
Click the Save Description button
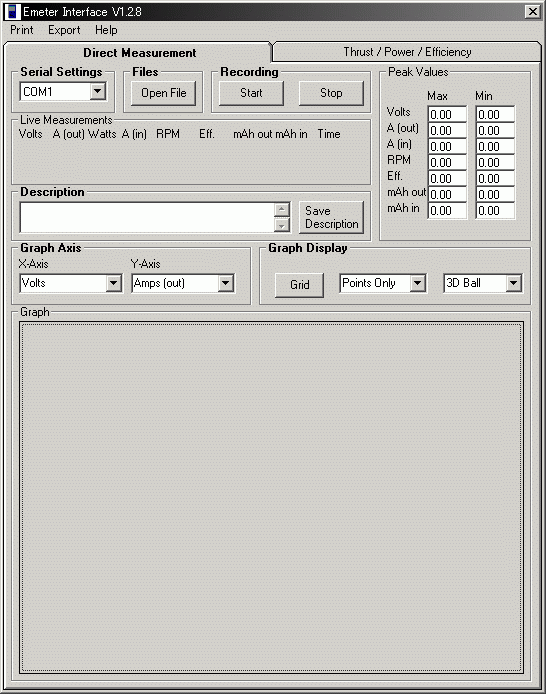pos(331,217)
